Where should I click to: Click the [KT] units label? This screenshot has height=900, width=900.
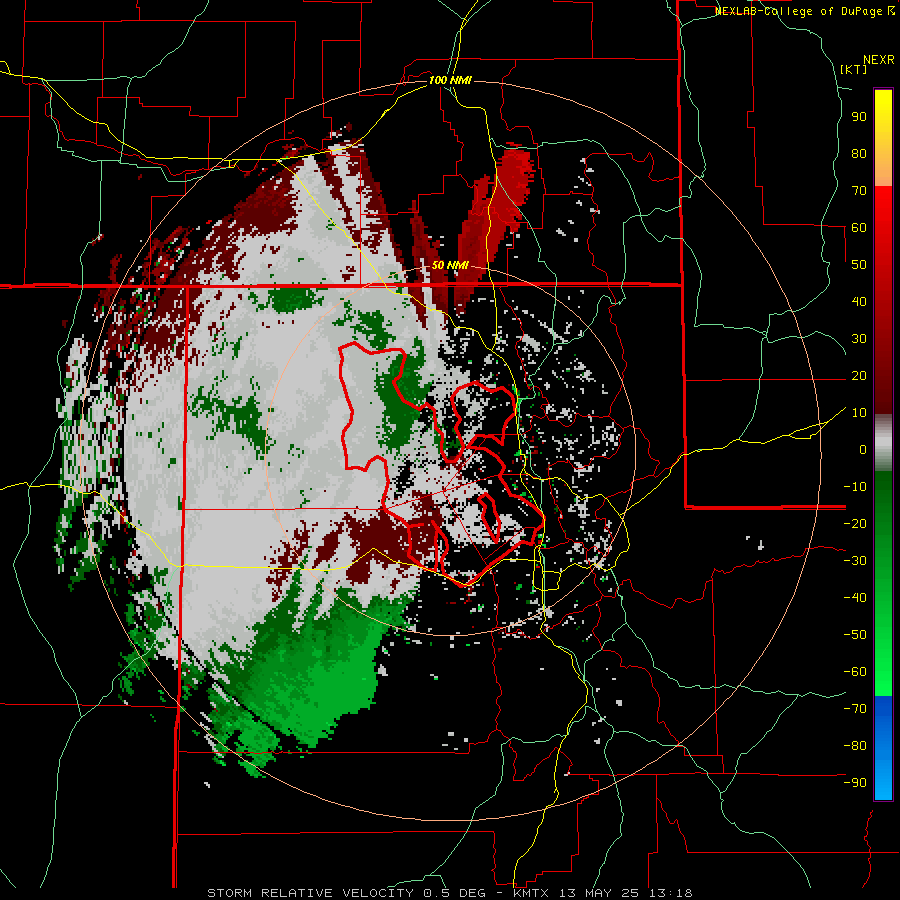[853, 69]
